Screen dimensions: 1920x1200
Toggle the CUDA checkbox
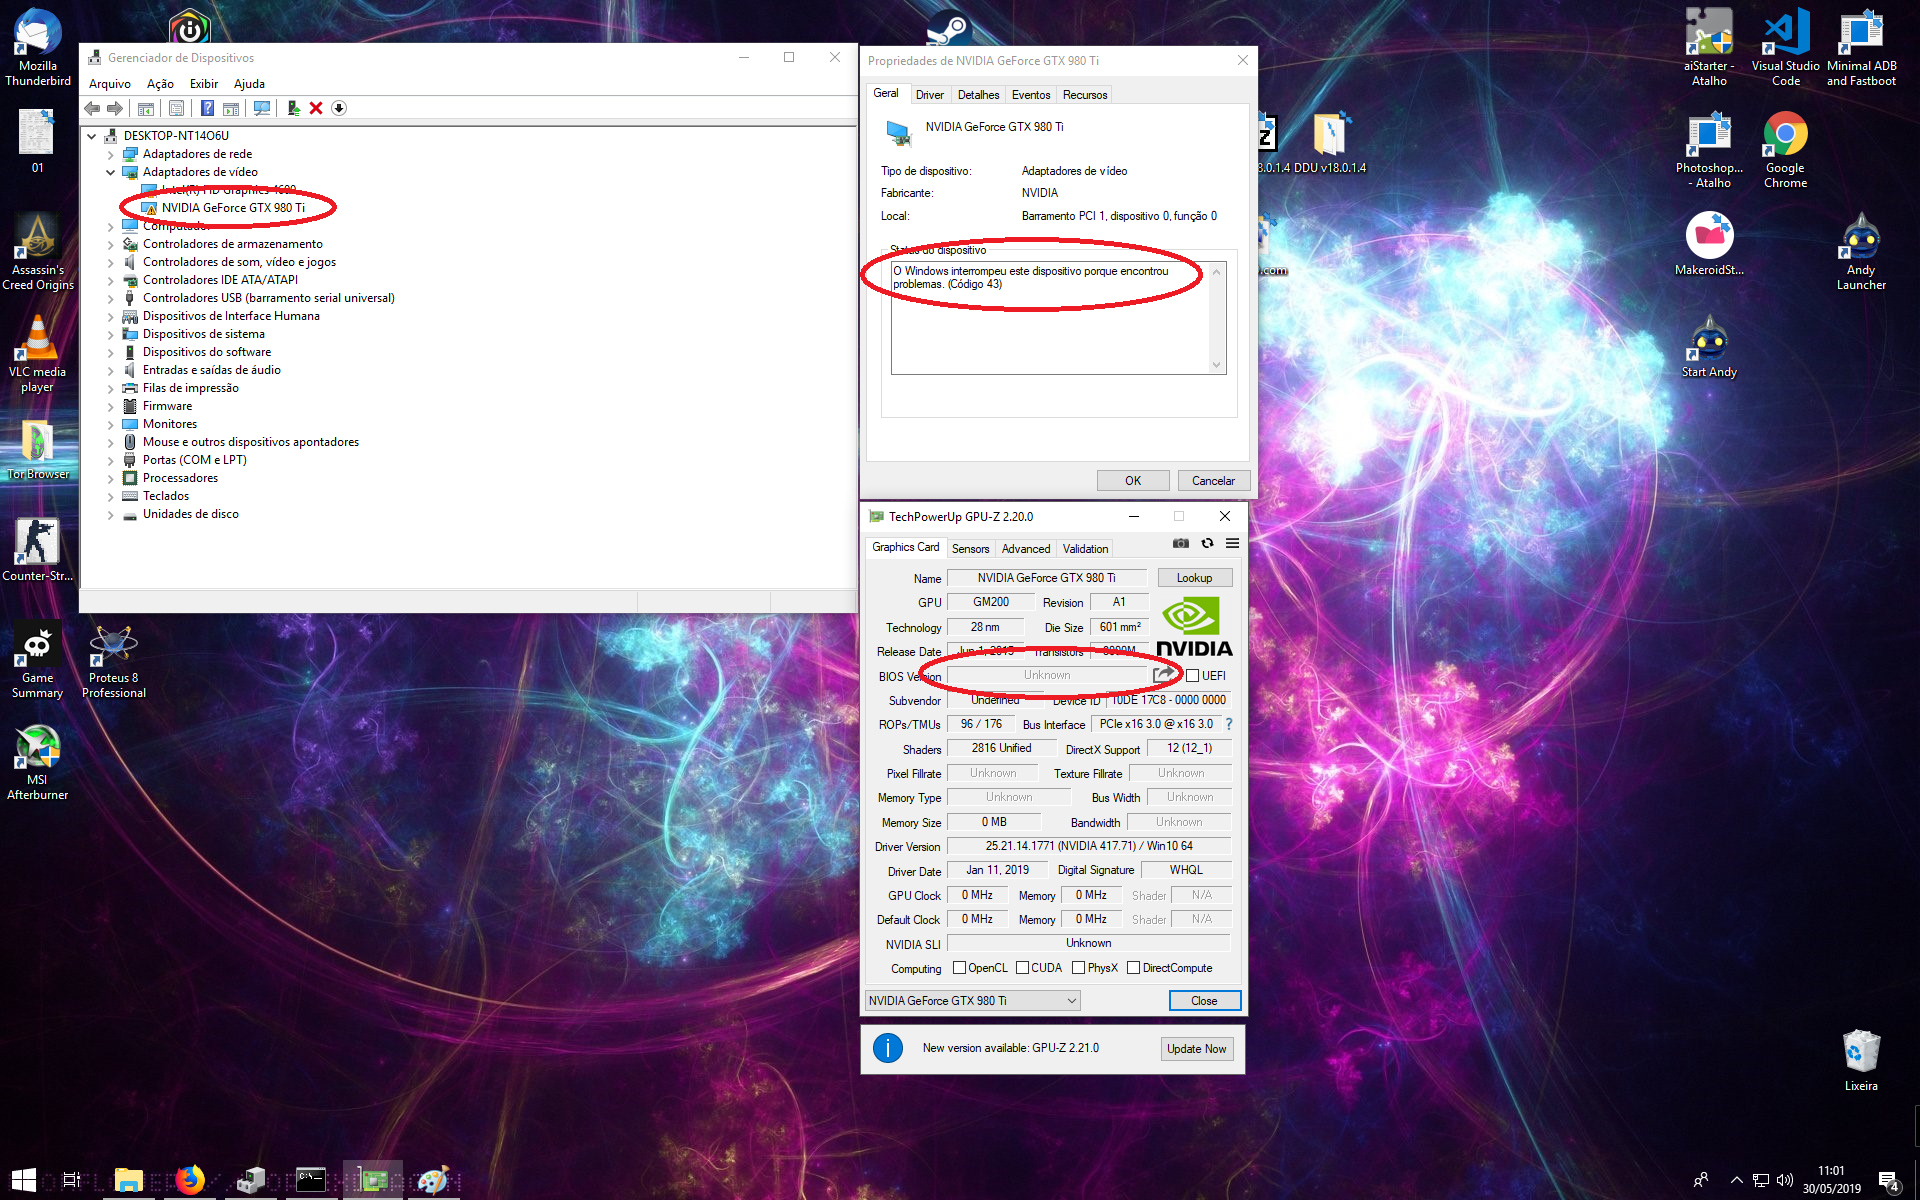pos(1022,968)
